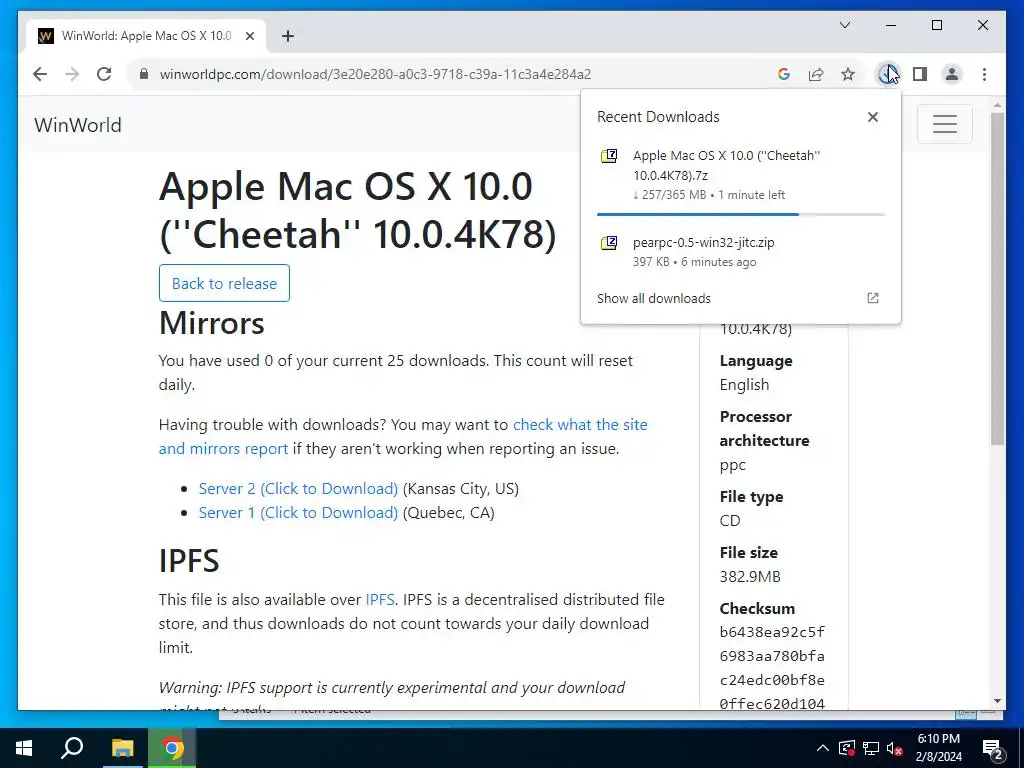Open the Chrome profile avatar

pos(952,74)
